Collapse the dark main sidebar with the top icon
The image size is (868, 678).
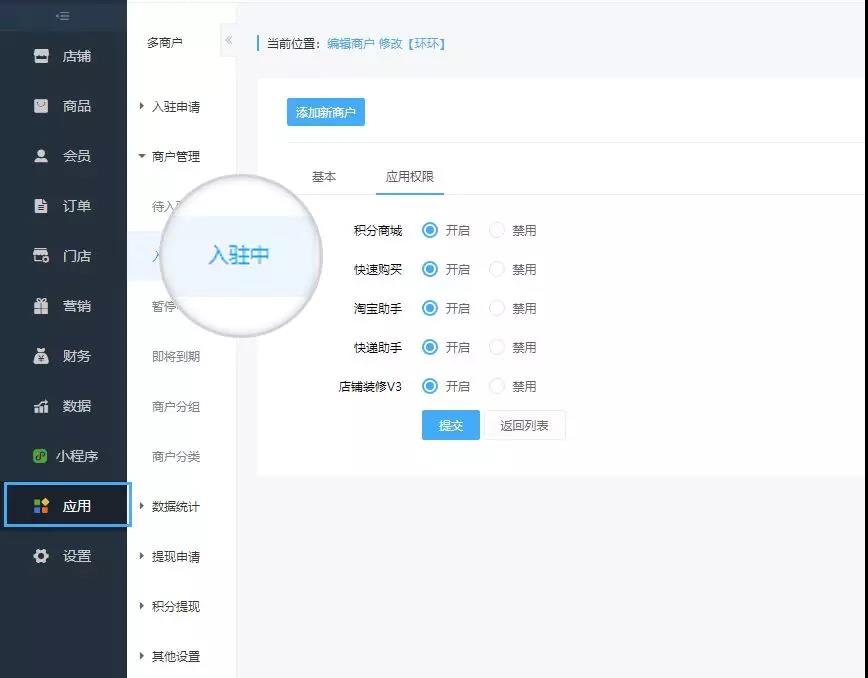(x=63, y=16)
